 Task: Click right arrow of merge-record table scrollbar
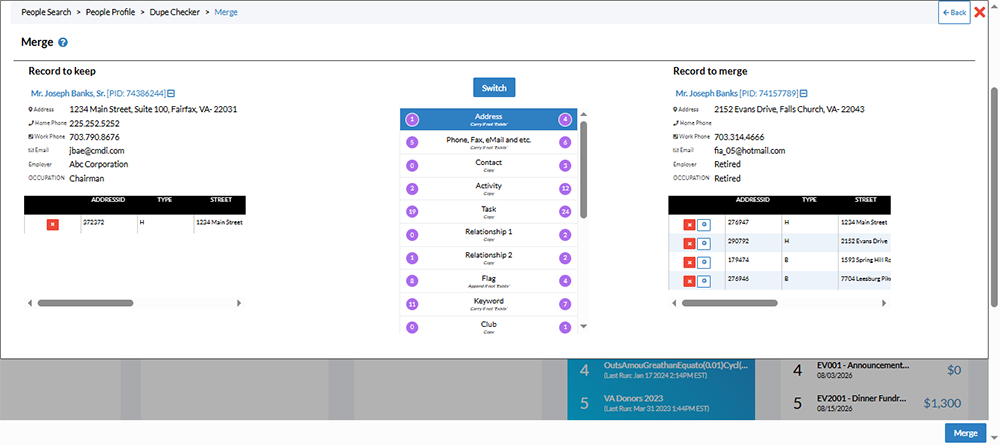point(885,303)
